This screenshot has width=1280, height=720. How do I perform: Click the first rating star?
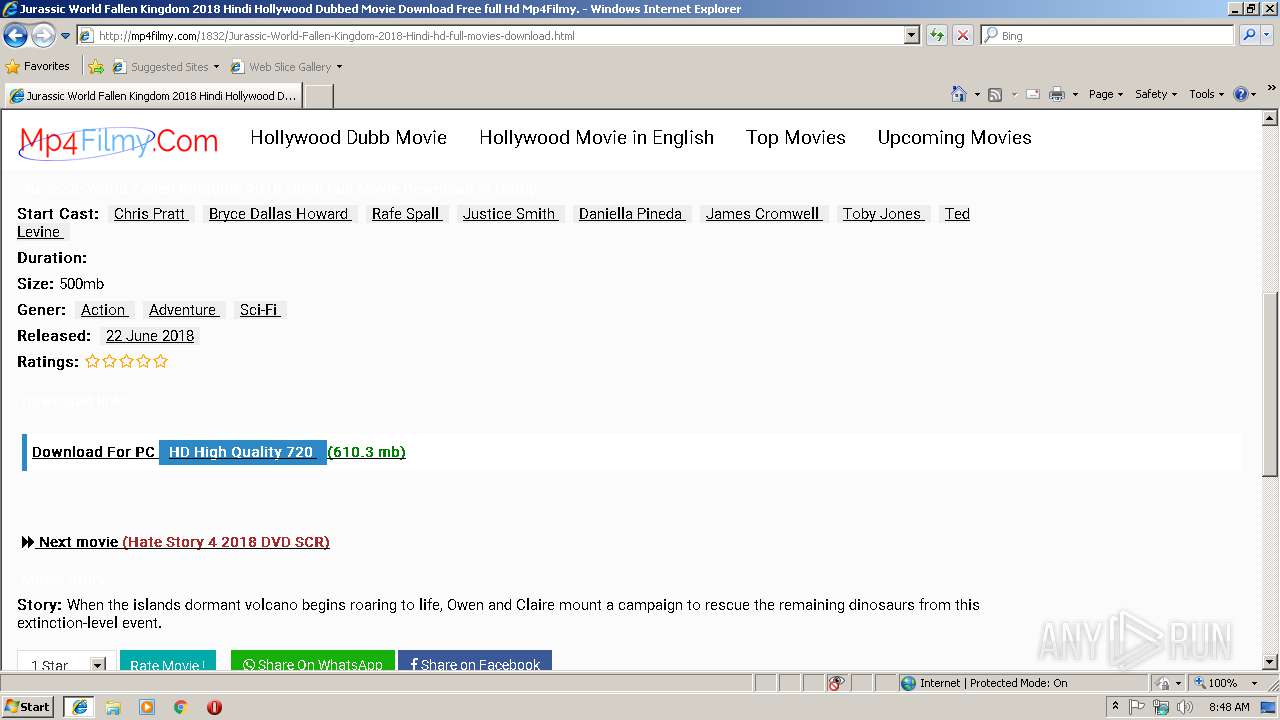92,362
